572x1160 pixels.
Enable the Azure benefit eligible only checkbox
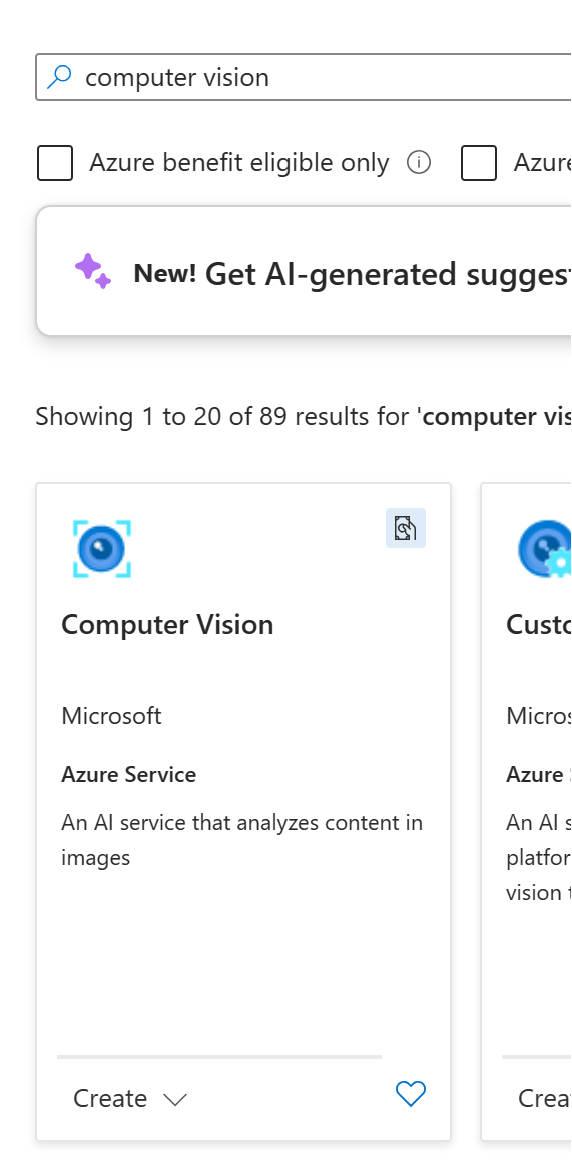[55, 163]
